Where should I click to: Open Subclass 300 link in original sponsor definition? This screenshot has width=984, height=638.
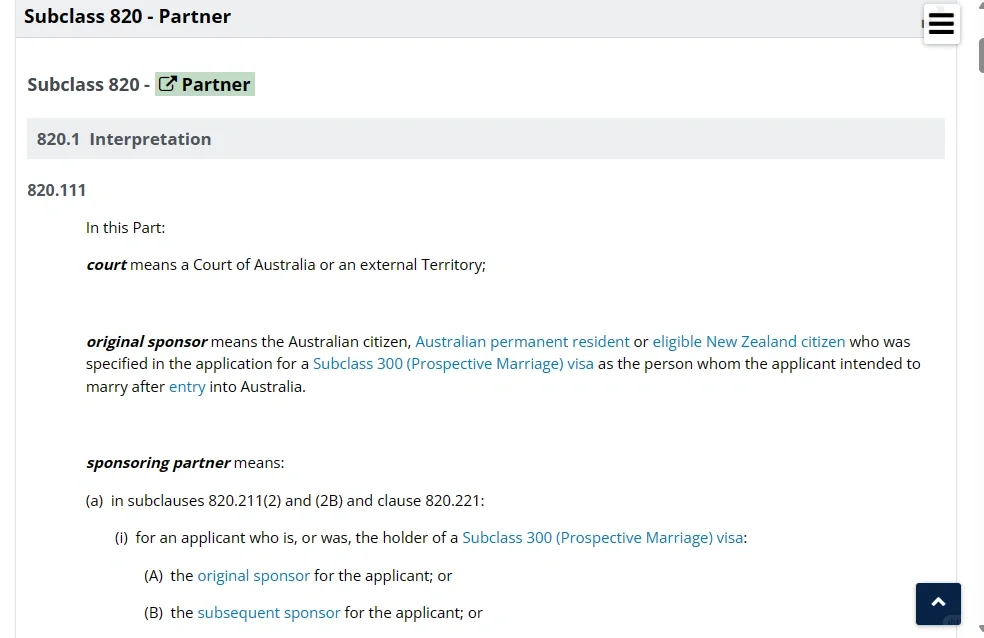point(453,364)
